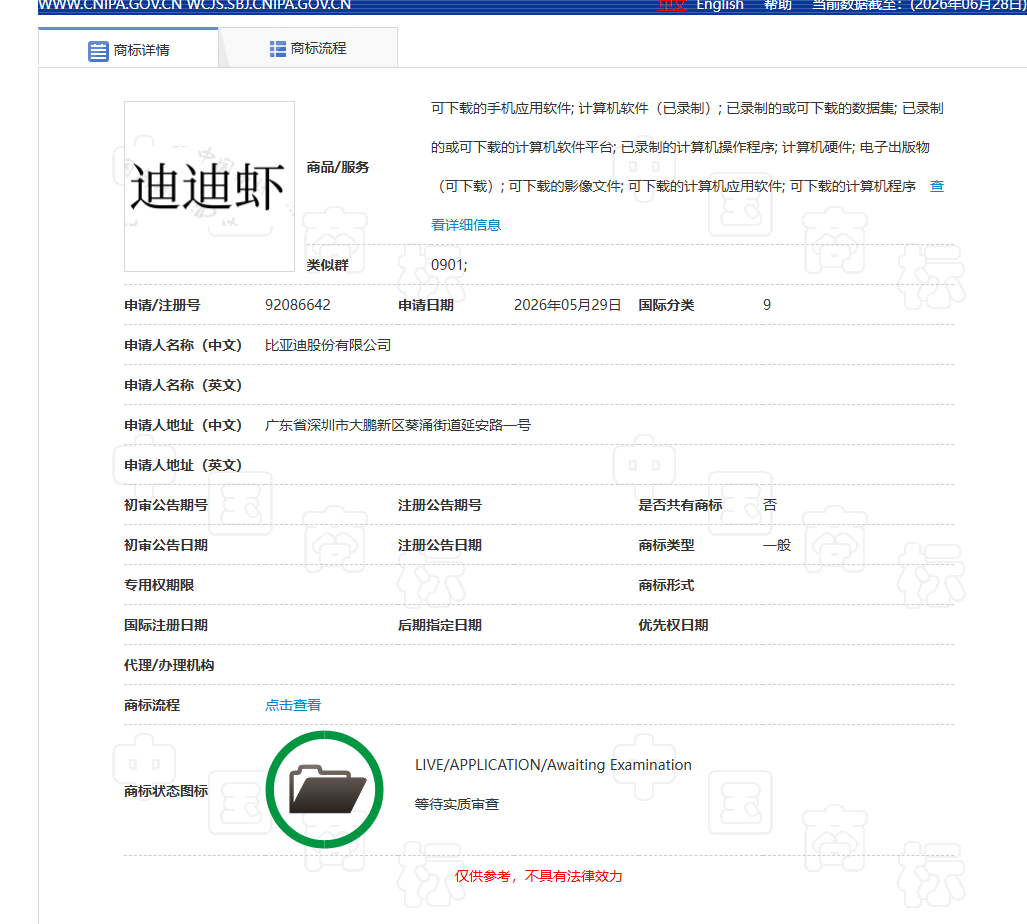The width and height of the screenshot is (1027, 924).
Task: Click similar group value 0901;
Action: point(449,265)
